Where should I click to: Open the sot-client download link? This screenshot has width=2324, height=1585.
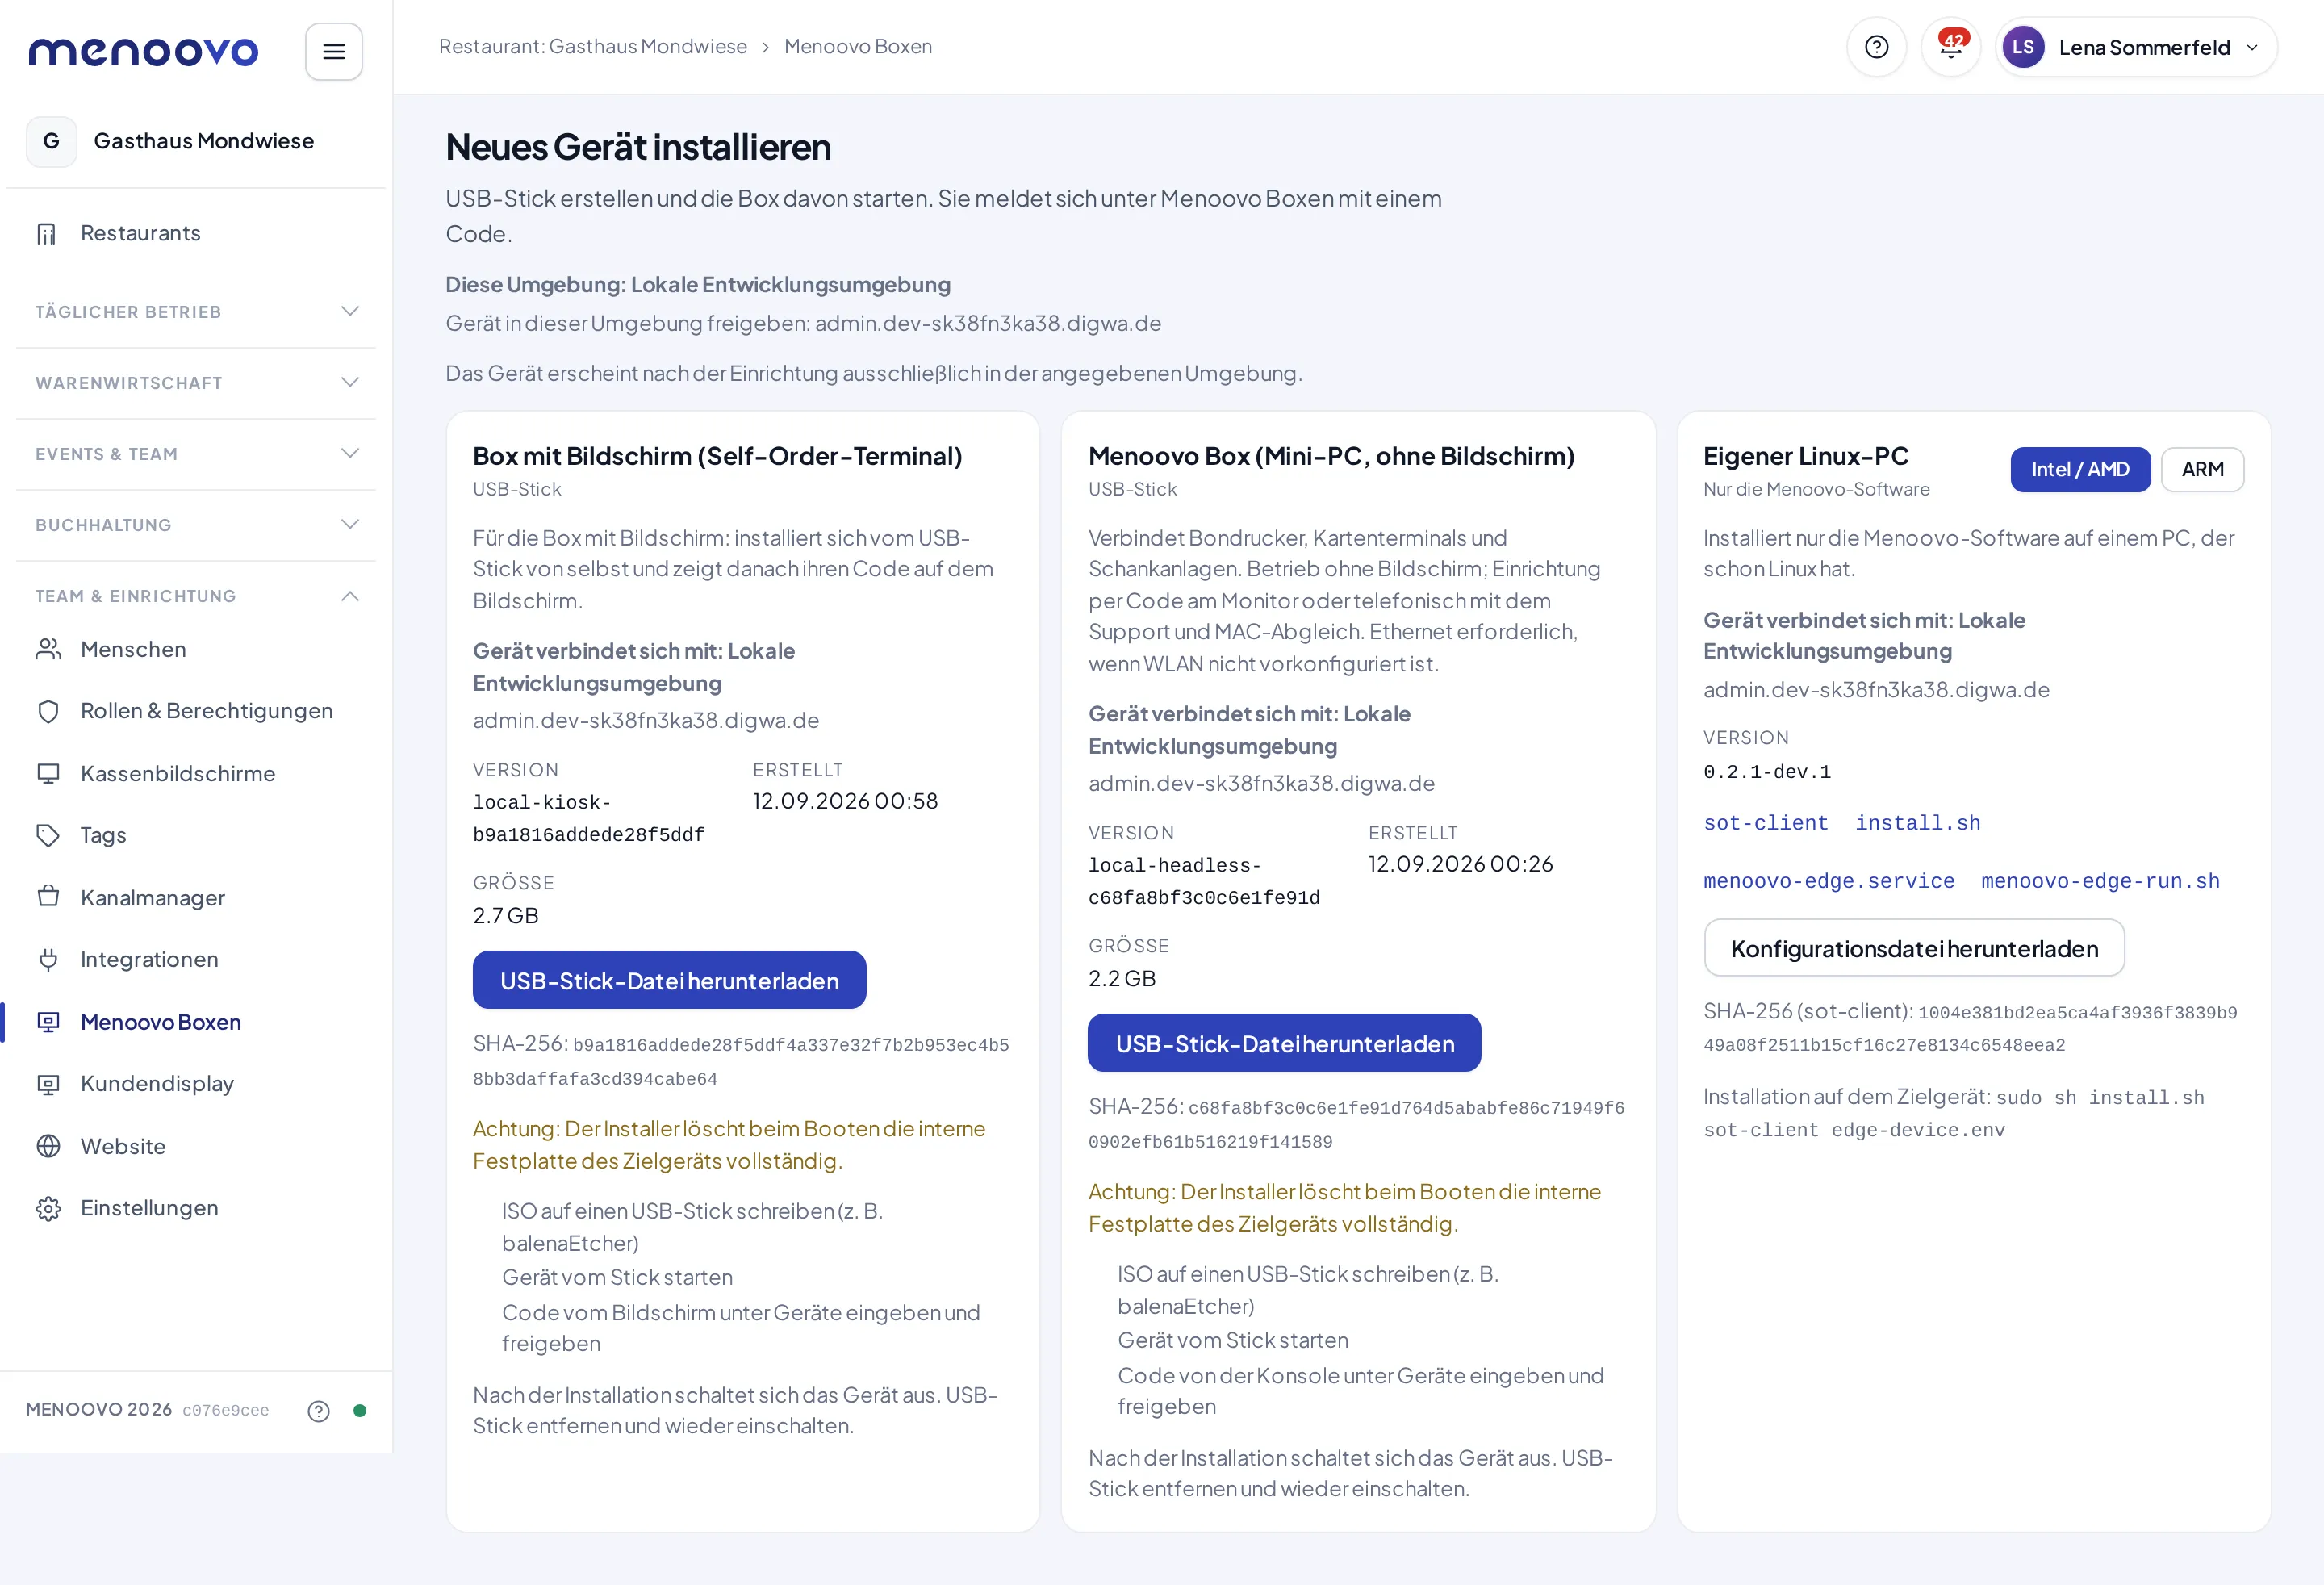coord(1765,822)
